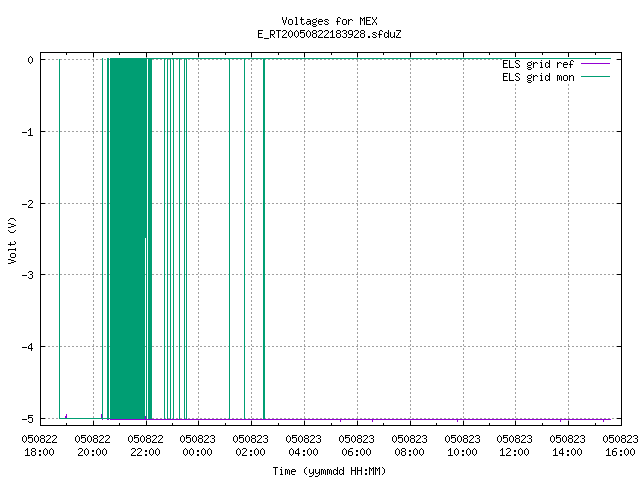Click the x-axis label 050823 02:00
The image size is (640, 480).
click(251, 446)
